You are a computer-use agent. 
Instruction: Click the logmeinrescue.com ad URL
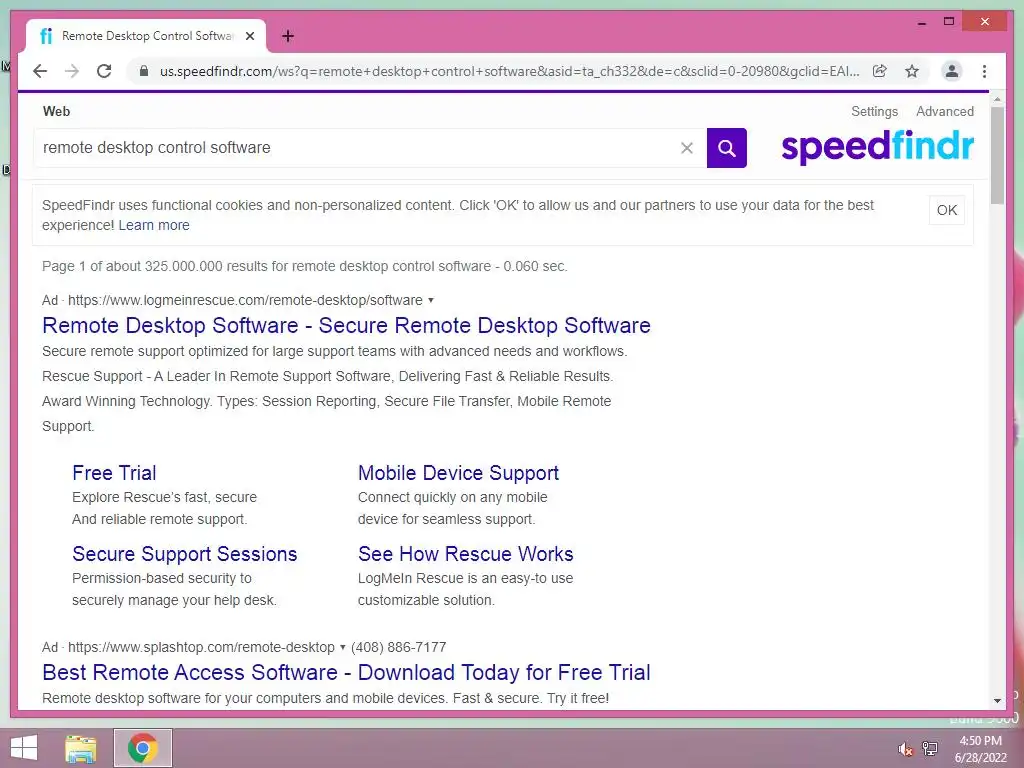pyautogui.click(x=245, y=300)
